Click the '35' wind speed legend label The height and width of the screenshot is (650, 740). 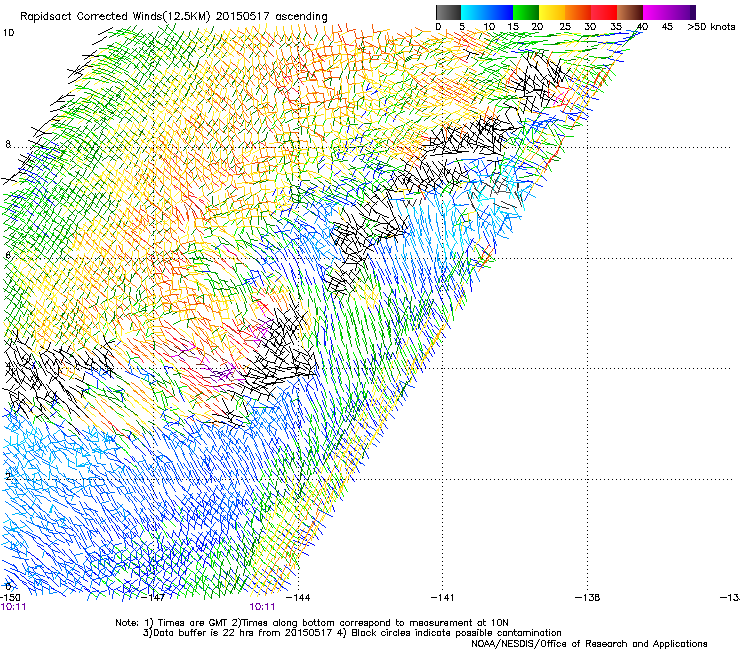pos(616,27)
